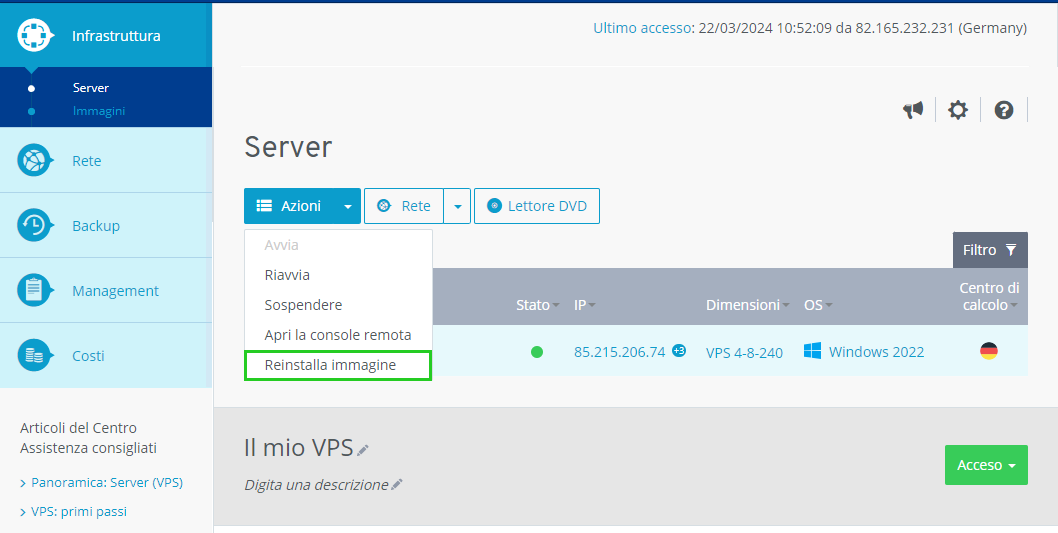
Task: Sort the table by Stato column
Action: pos(538,305)
